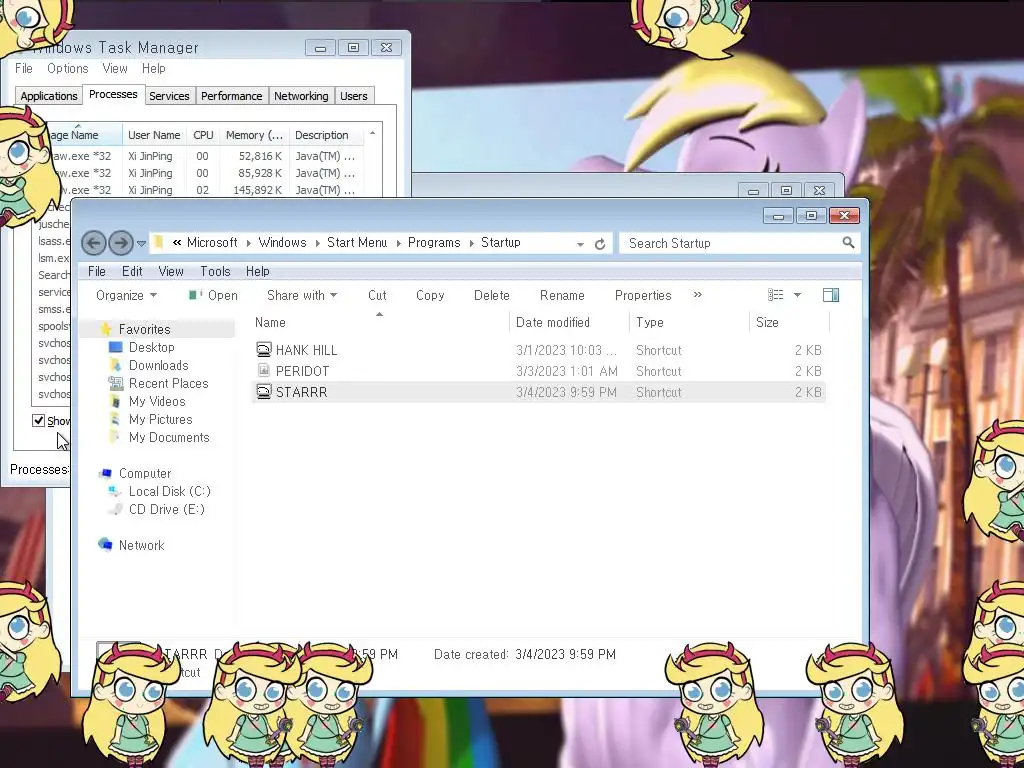
Task: Select PERIDOT shortcut icon
Action: (263, 371)
